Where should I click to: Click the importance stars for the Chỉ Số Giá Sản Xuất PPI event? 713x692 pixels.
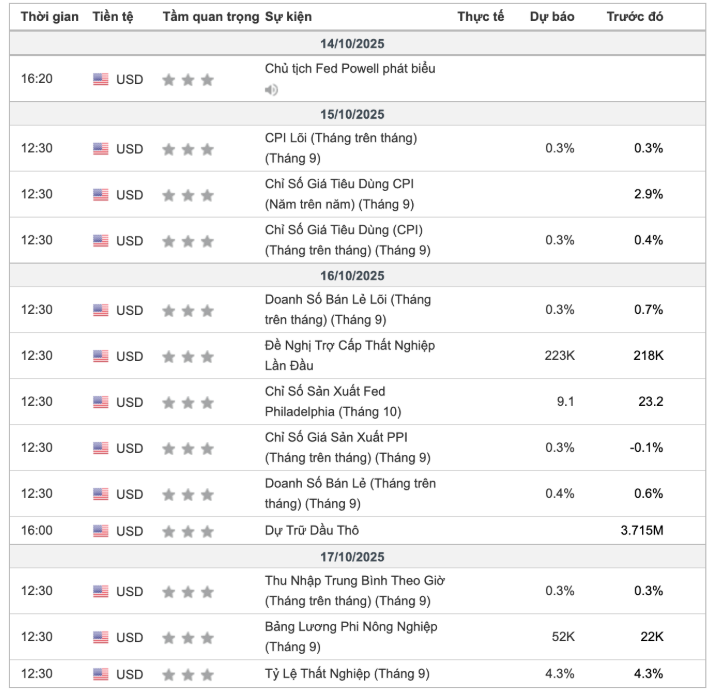coord(188,448)
